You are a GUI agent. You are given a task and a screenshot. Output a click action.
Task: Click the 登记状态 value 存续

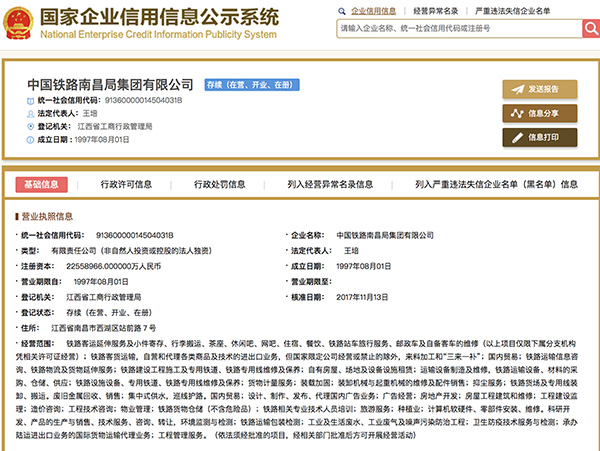pos(109,313)
